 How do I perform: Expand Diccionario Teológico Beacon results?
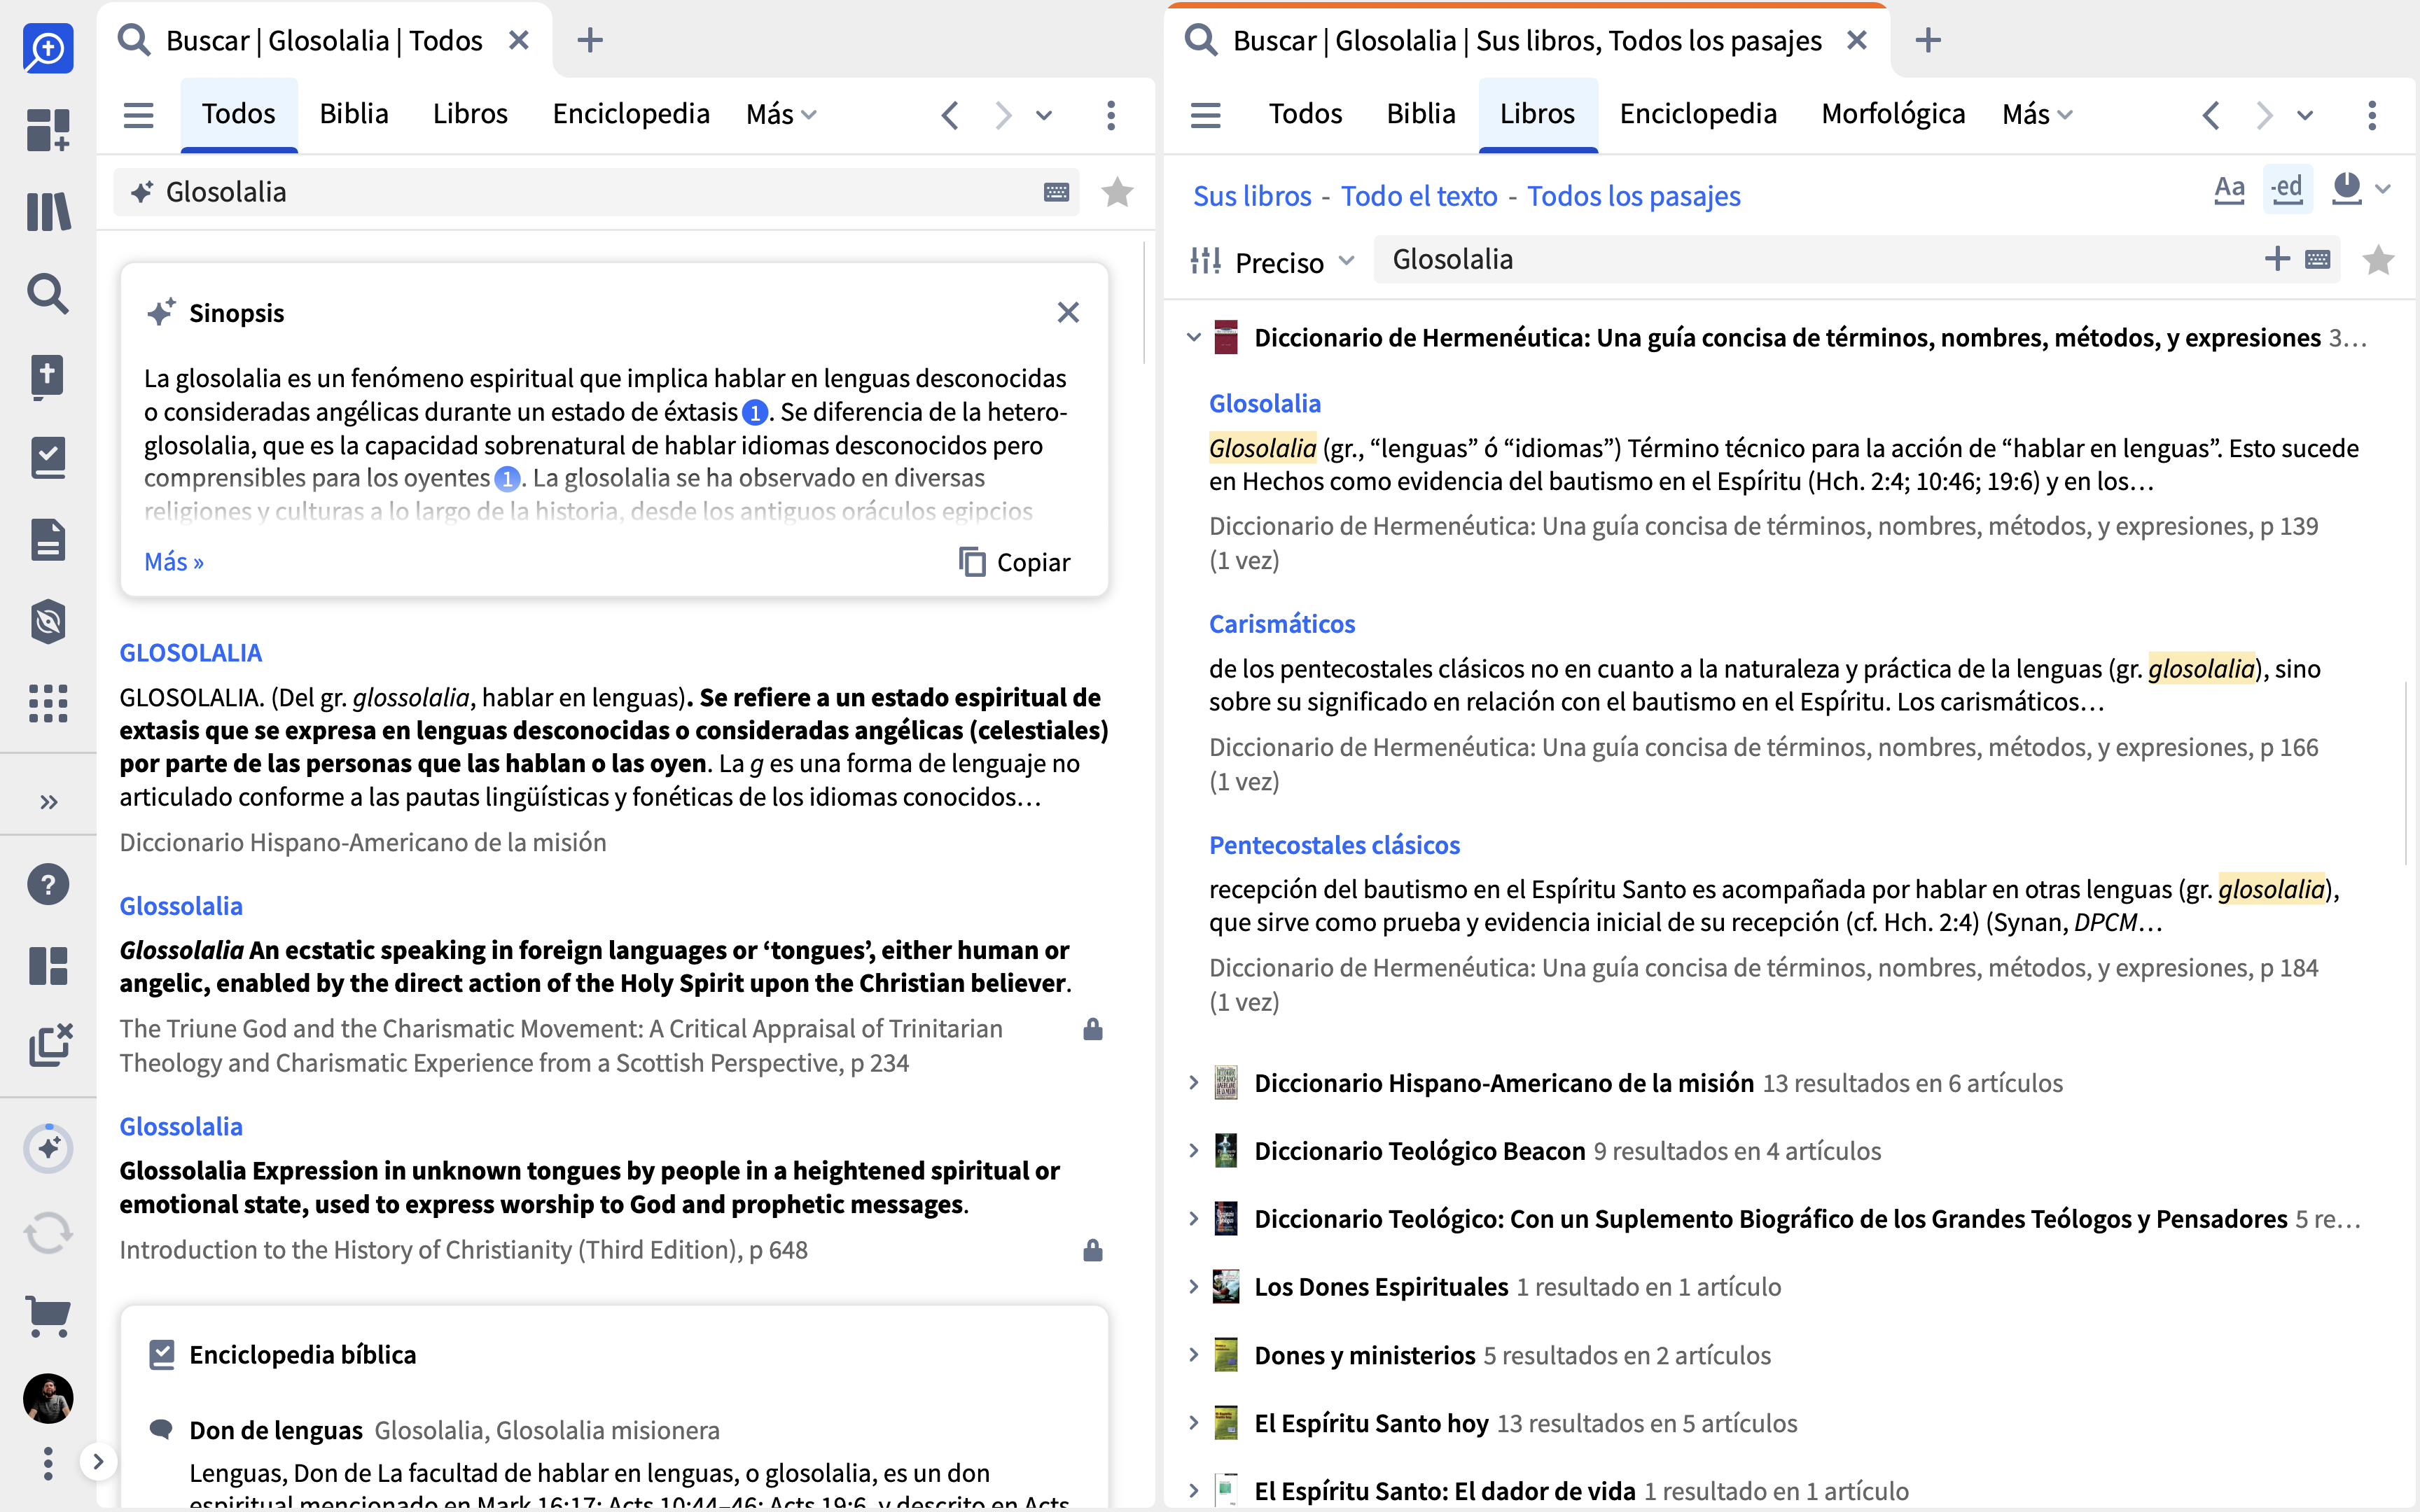pos(1193,1151)
